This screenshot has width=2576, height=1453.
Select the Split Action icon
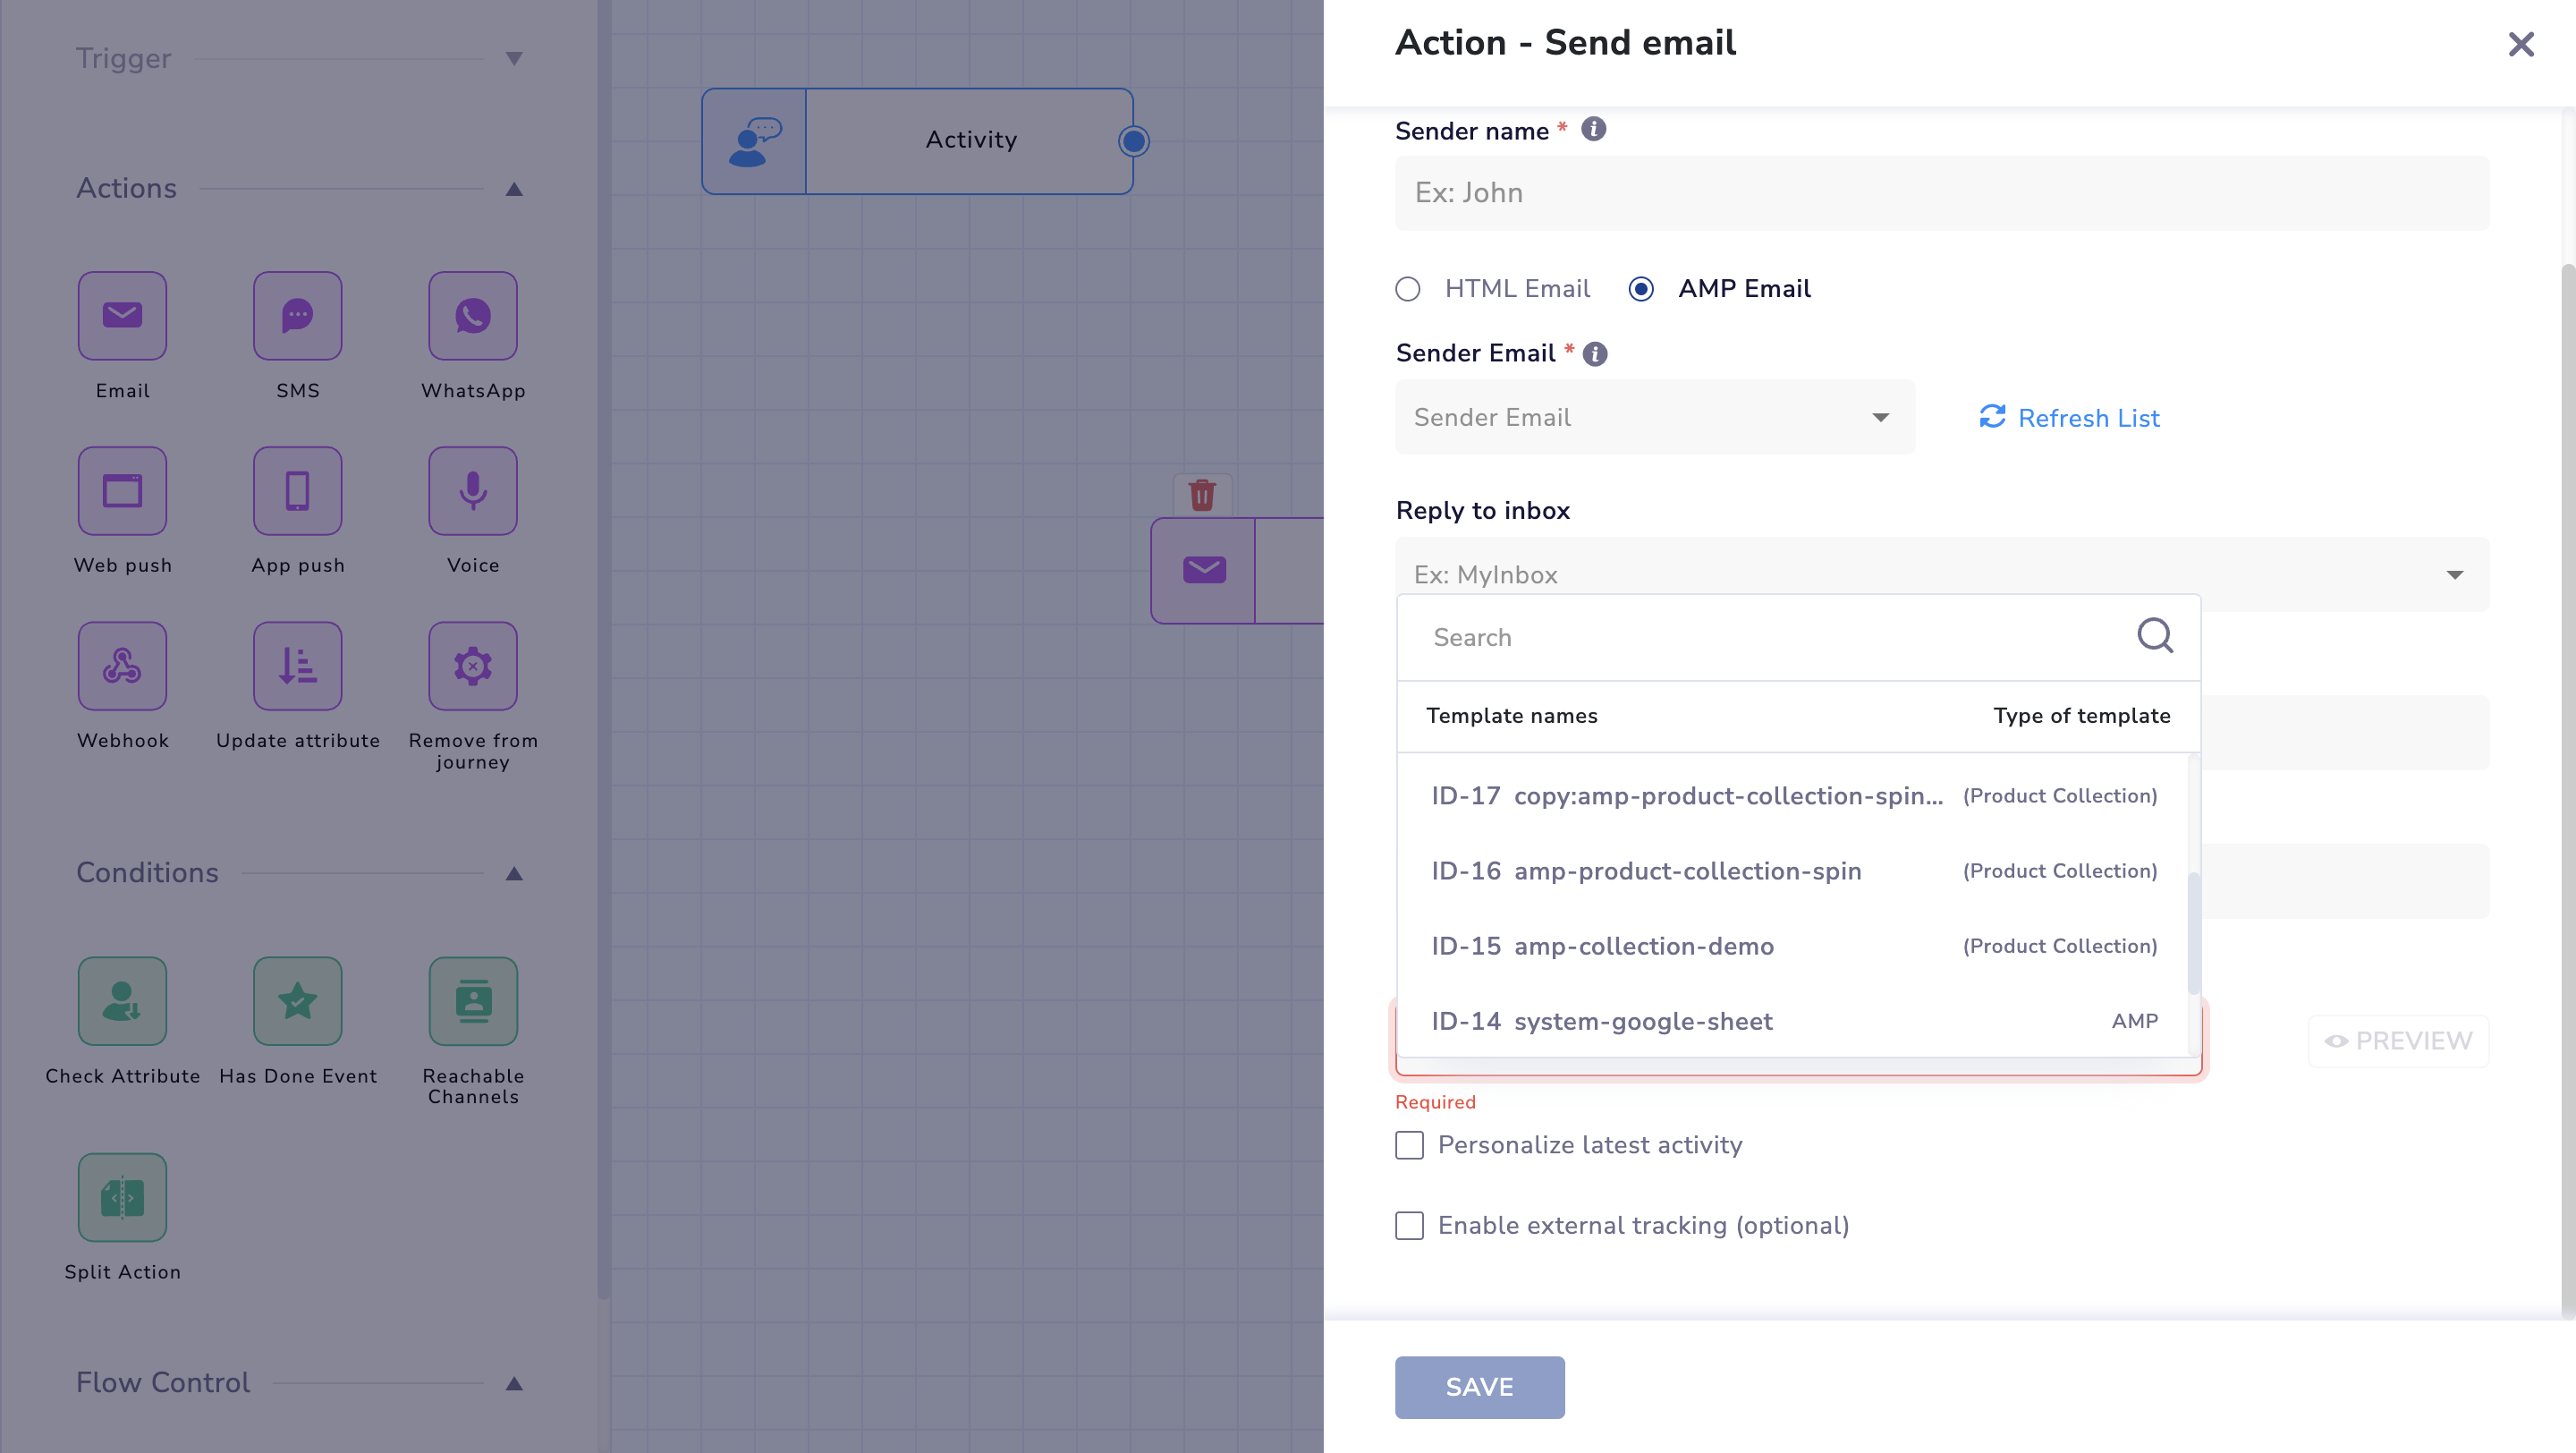pyautogui.click(x=122, y=1197)
